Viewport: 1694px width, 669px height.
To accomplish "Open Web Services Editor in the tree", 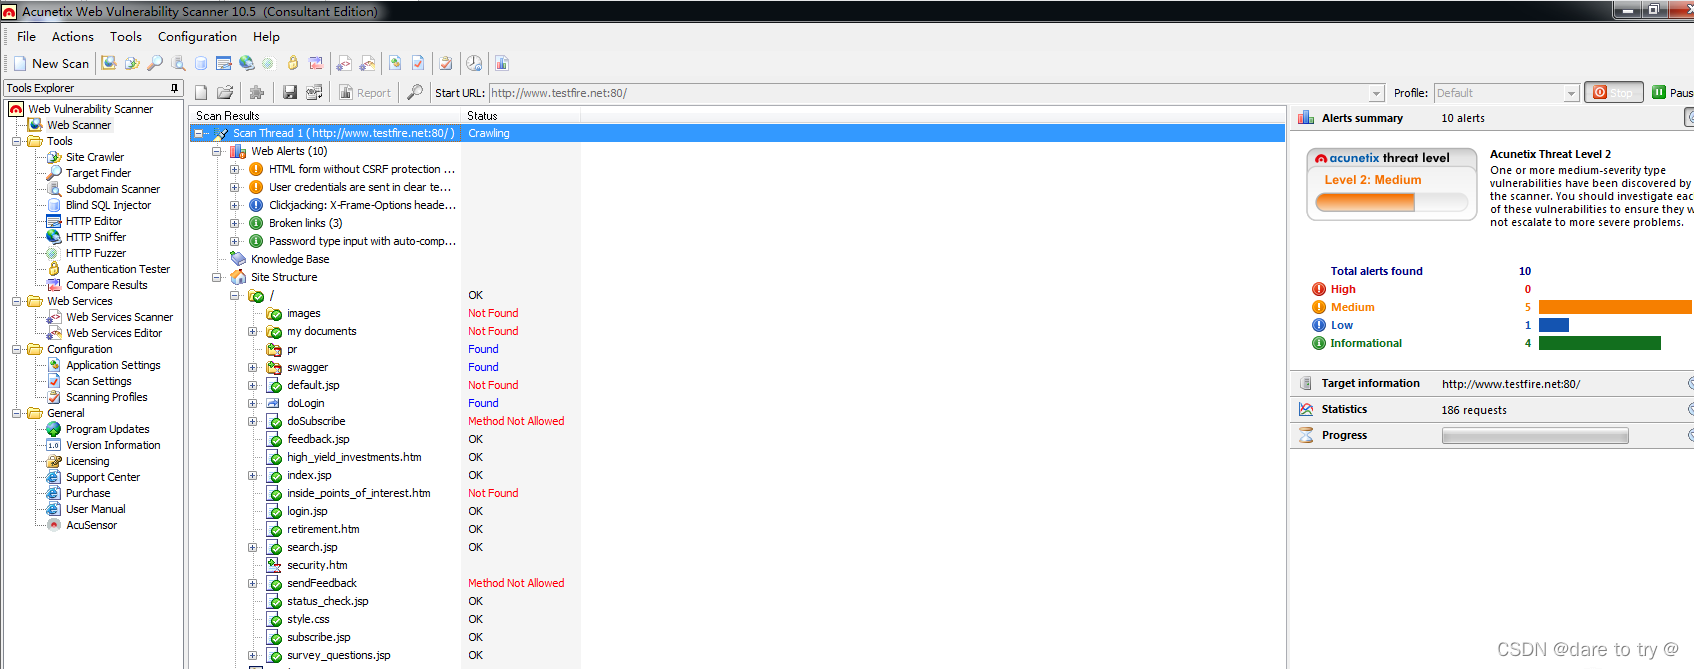I will 114,333.
